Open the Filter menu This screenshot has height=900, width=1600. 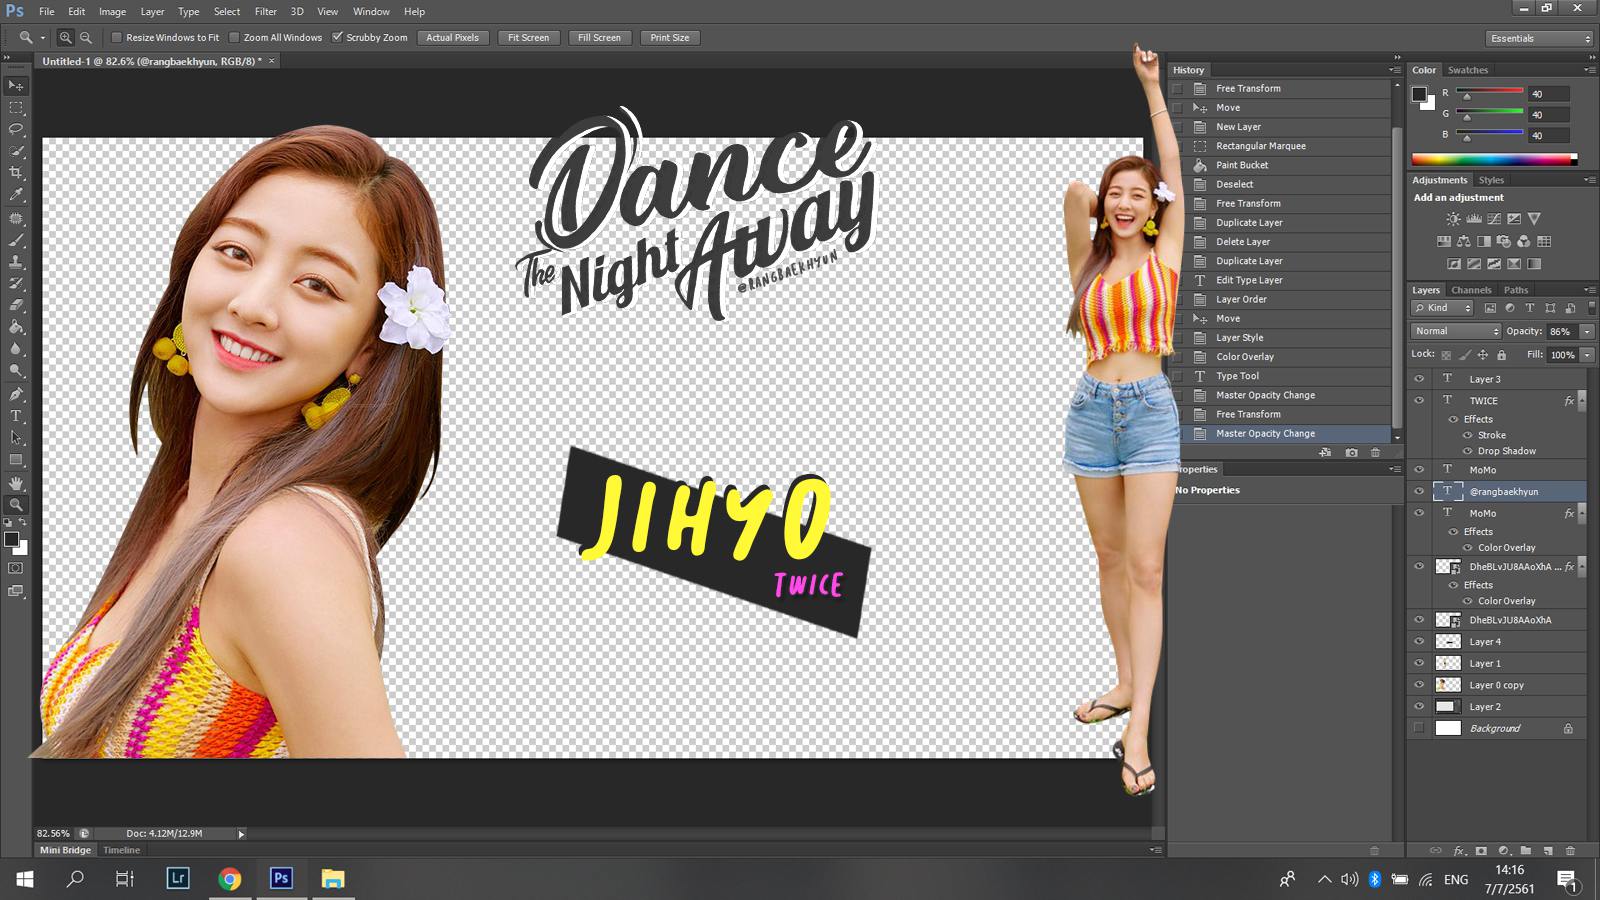point(265,11)
